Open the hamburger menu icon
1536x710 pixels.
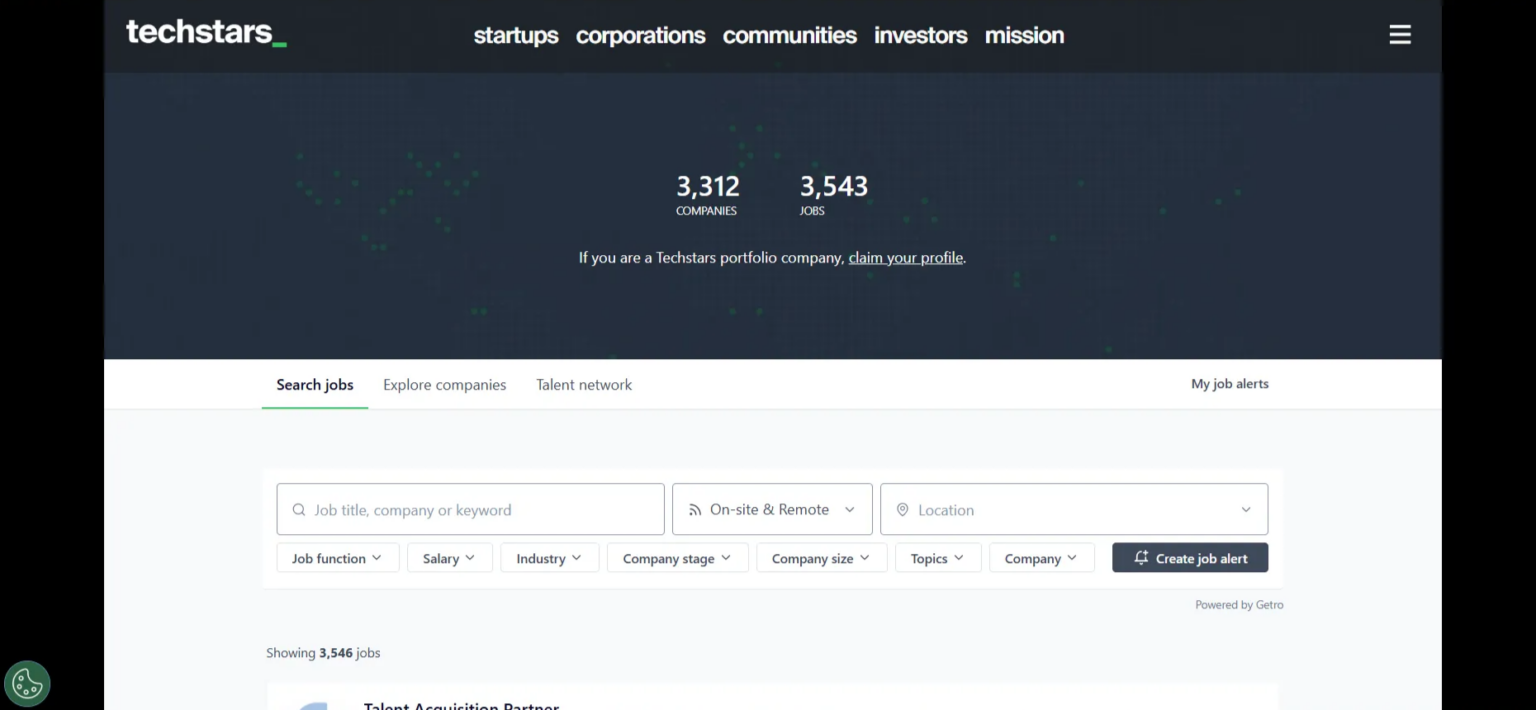[x=1399, y=34]
